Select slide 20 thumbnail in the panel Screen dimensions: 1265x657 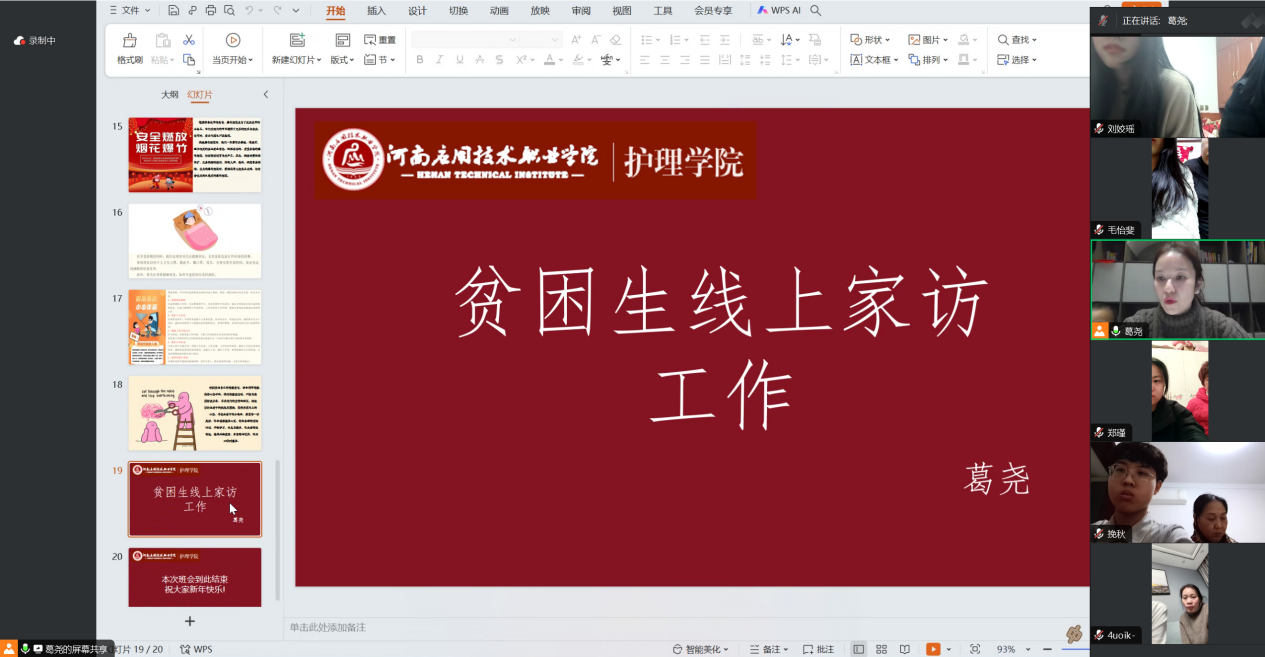[x=195, y=577]
